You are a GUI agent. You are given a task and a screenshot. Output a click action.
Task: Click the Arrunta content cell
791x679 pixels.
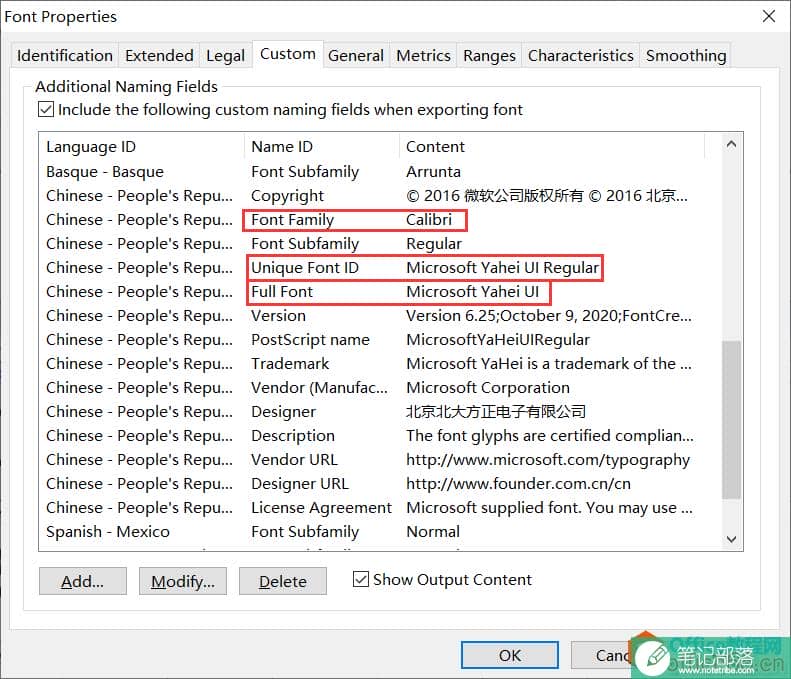click(x=433, y=172)
